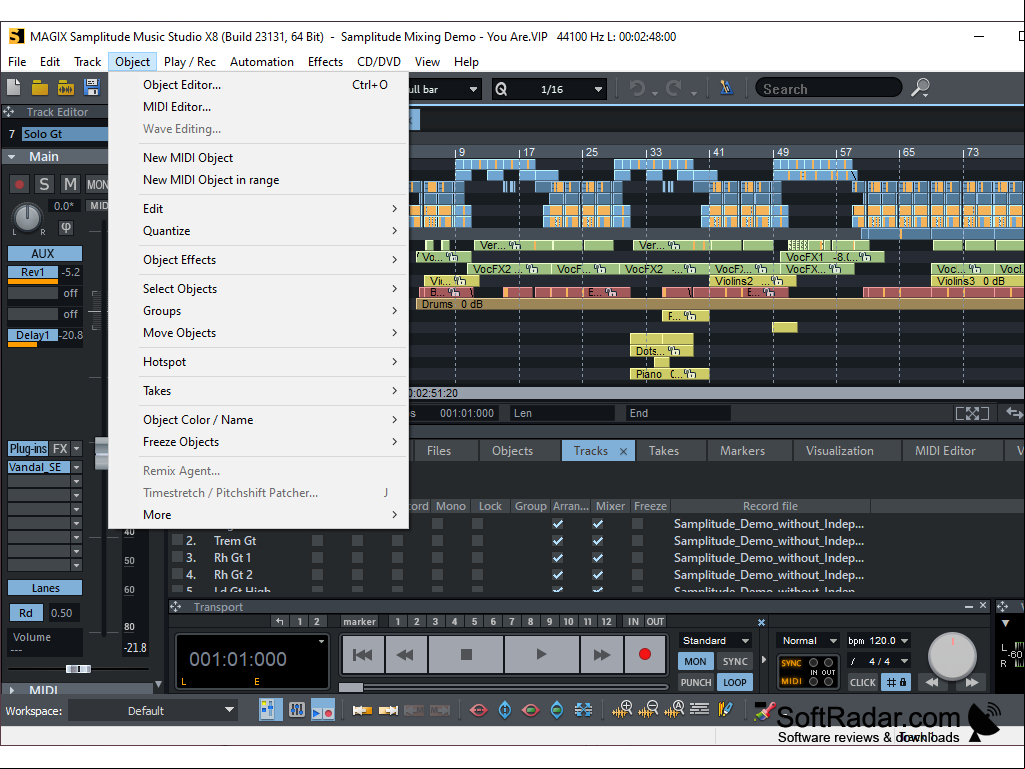Jump to start with skip-back button
This screenshot has width=1025, height=769.
363,654
